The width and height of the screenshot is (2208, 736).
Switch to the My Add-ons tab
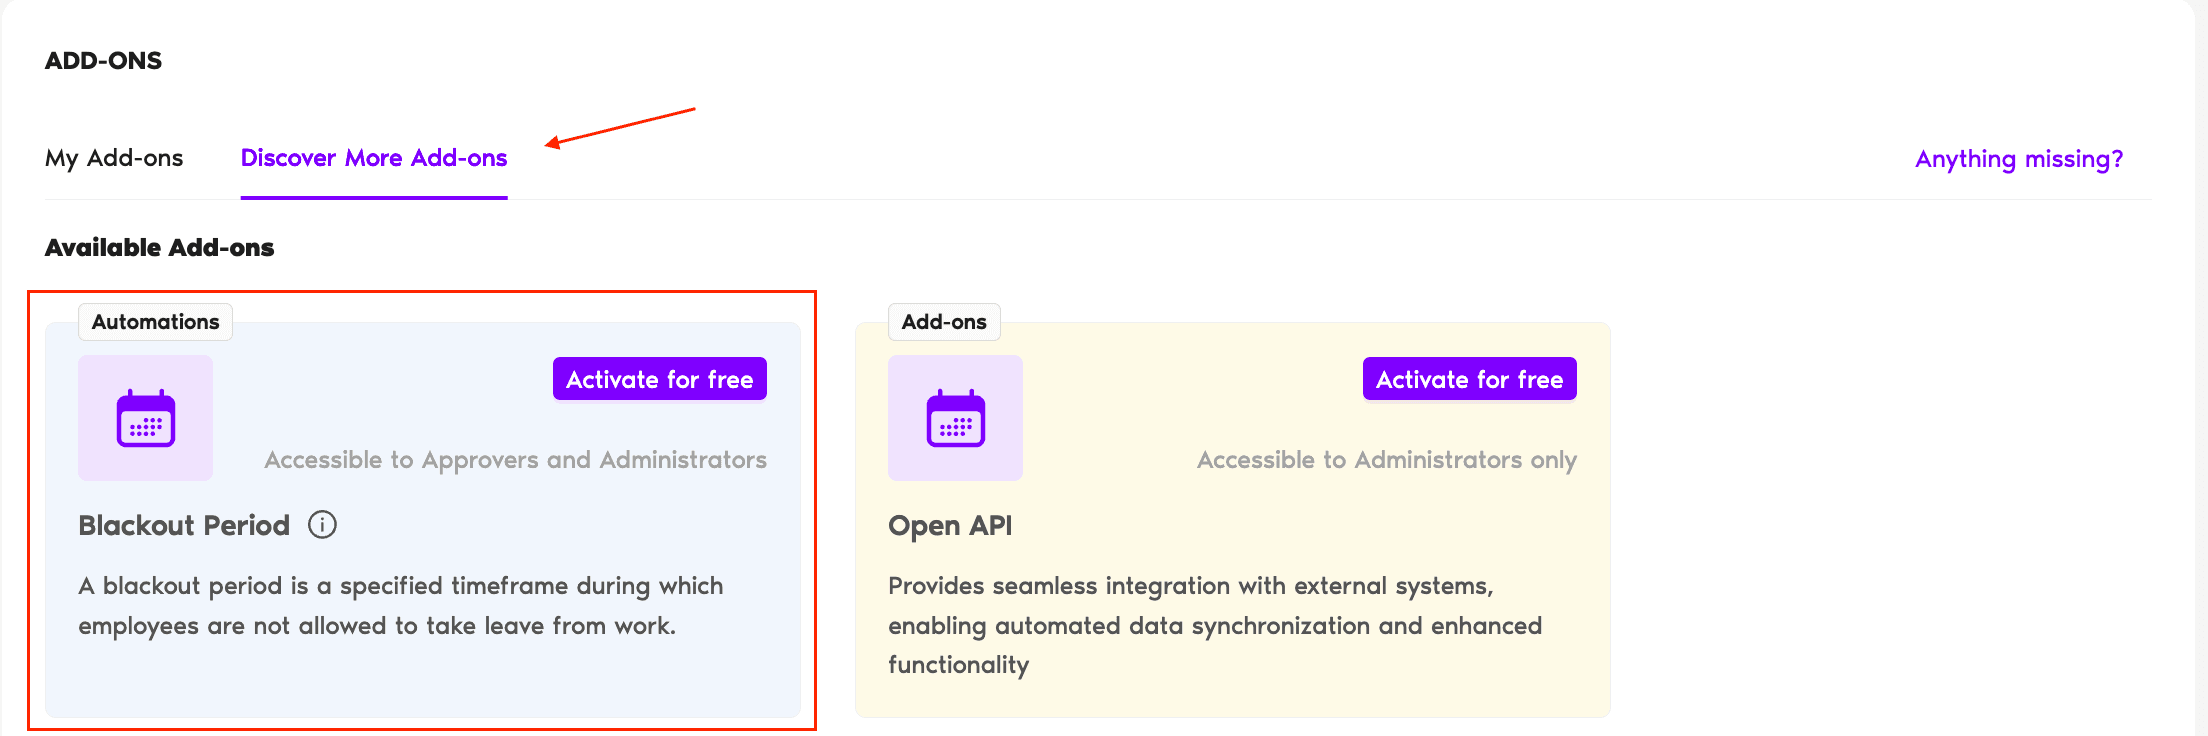tap(114, 158)
